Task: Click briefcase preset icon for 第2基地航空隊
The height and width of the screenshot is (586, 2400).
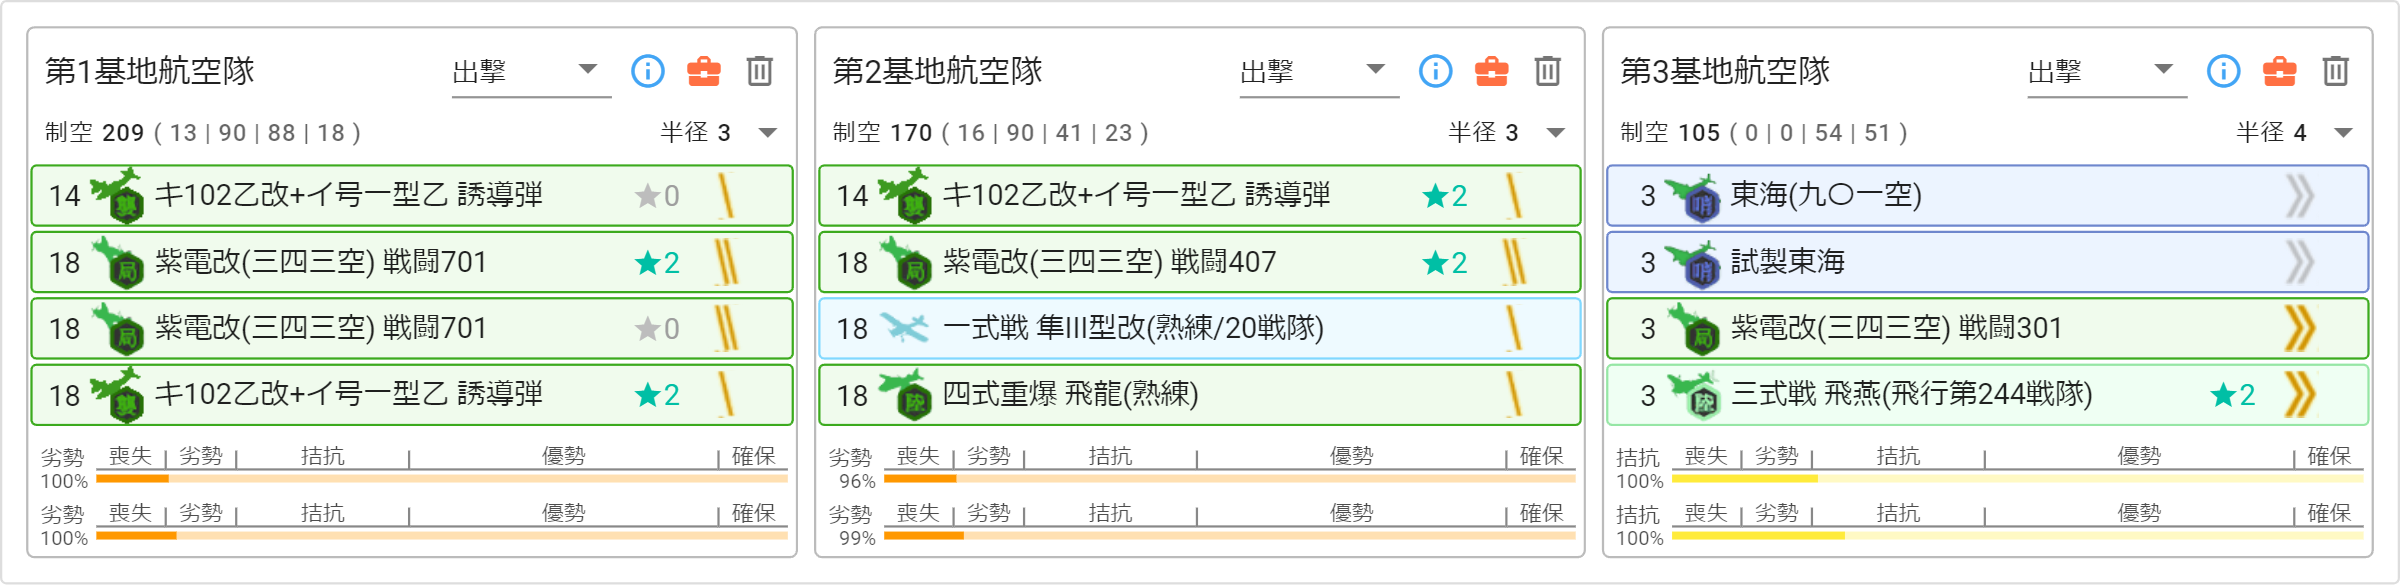Action: point(1491,71)
